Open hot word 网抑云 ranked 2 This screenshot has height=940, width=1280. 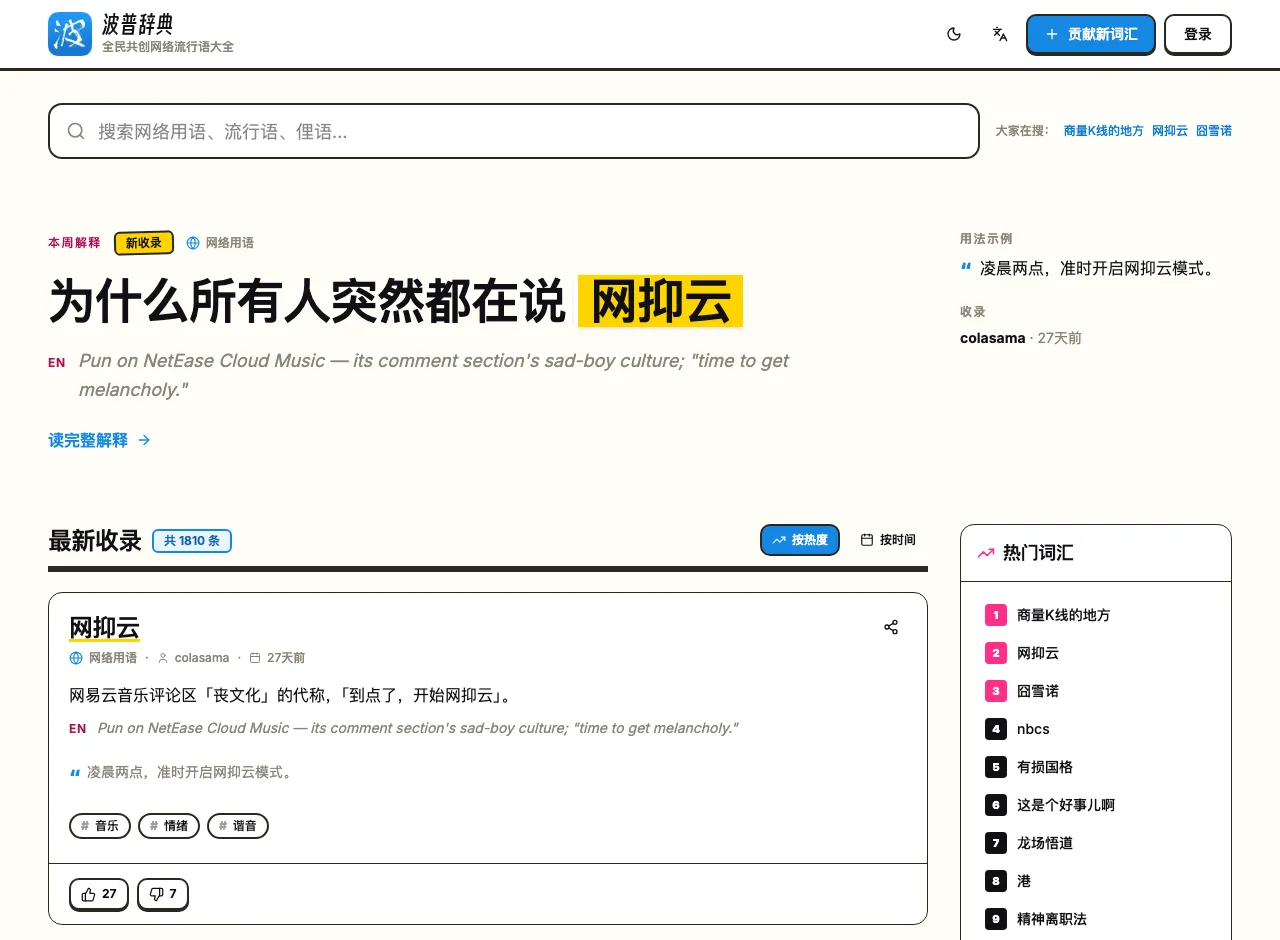(1037, 653)
